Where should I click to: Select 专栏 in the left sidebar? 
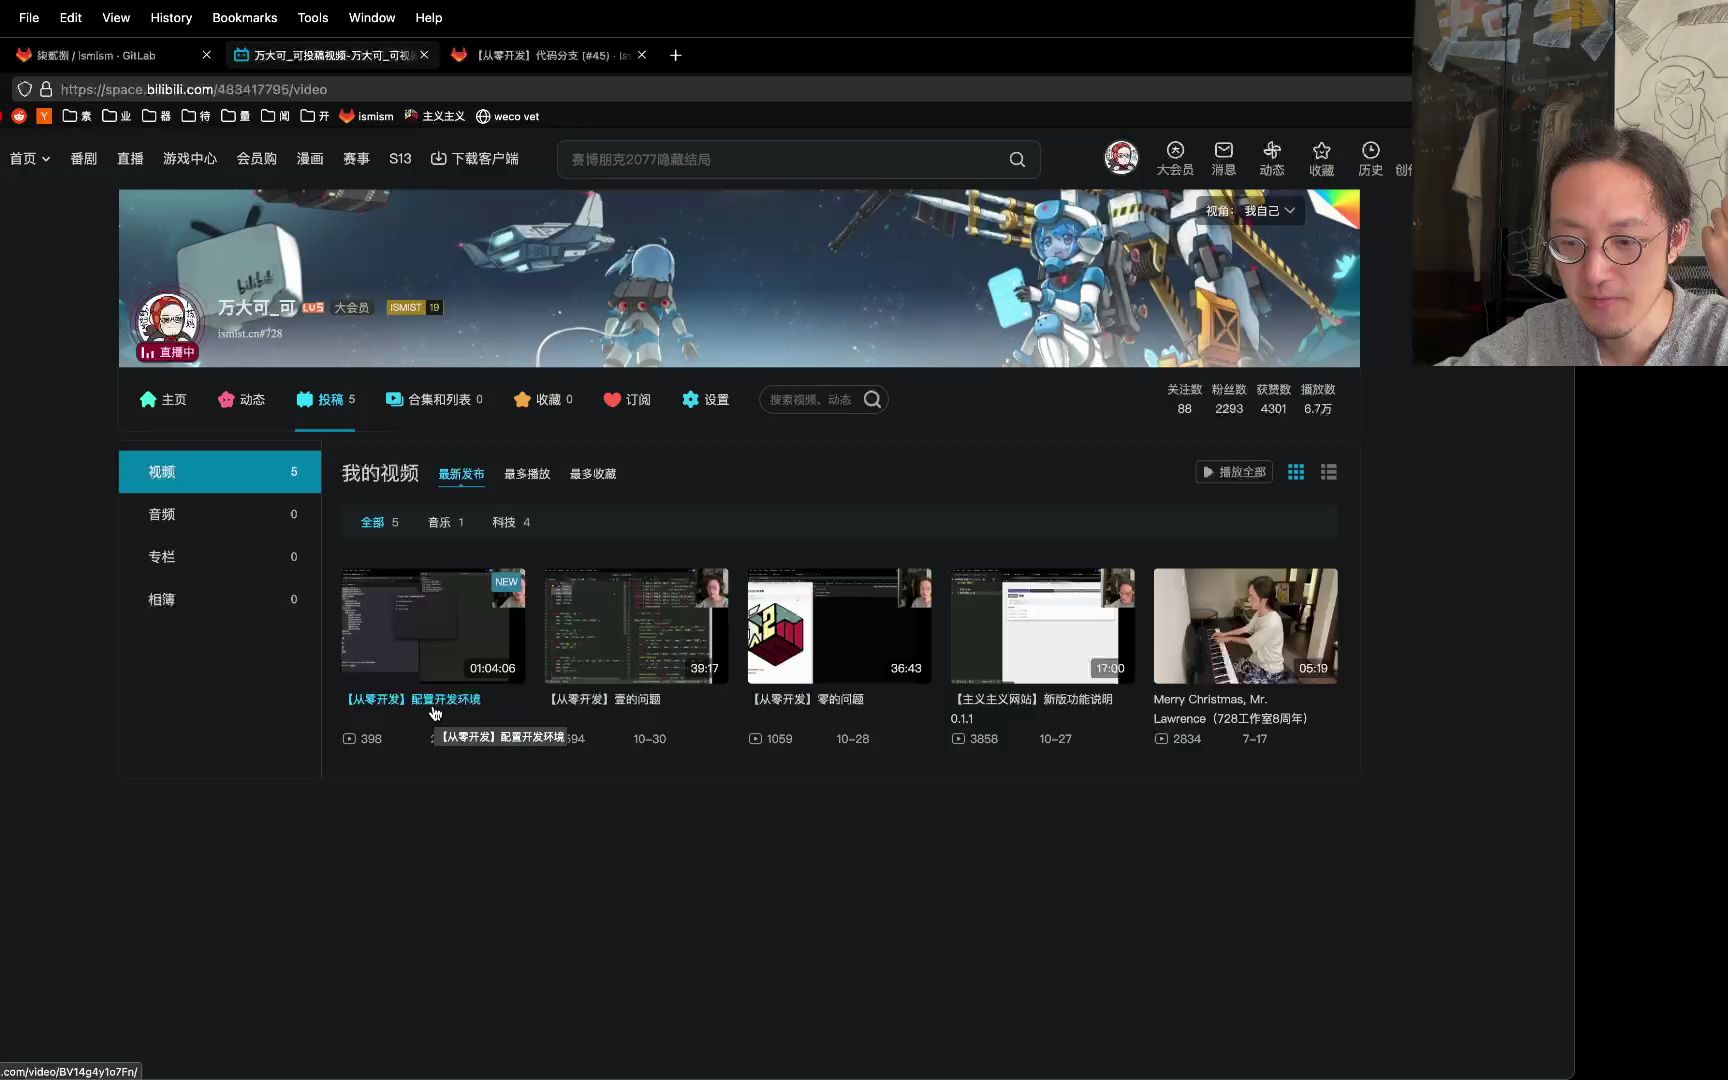coord(220,557)
